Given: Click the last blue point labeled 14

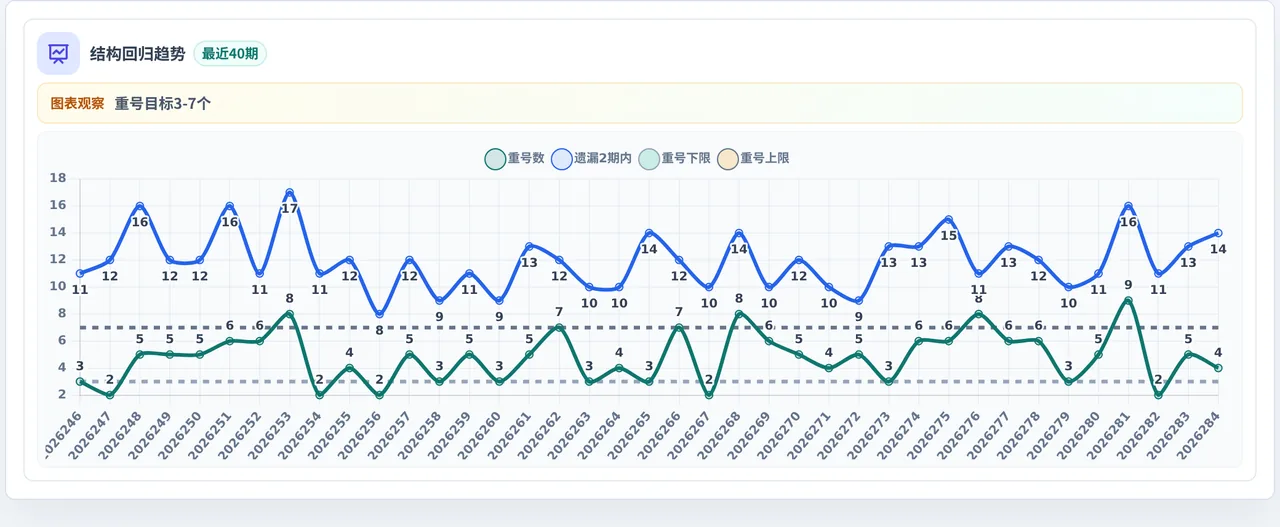Looking at the screenshot, I should (x=1218, y=233).
